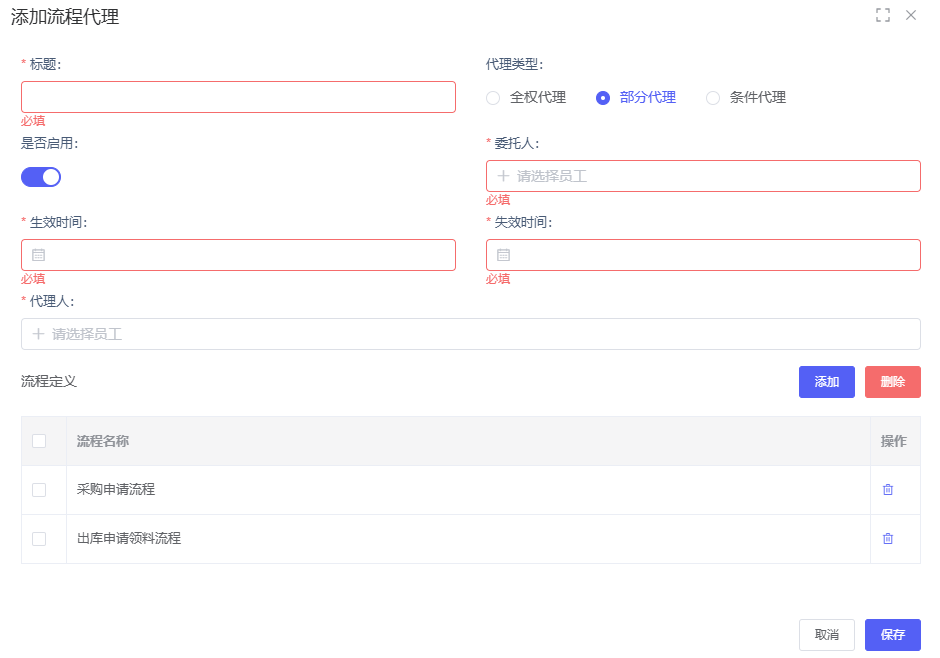Click plus icon in 委托人 field

click(x=503, y=176)
